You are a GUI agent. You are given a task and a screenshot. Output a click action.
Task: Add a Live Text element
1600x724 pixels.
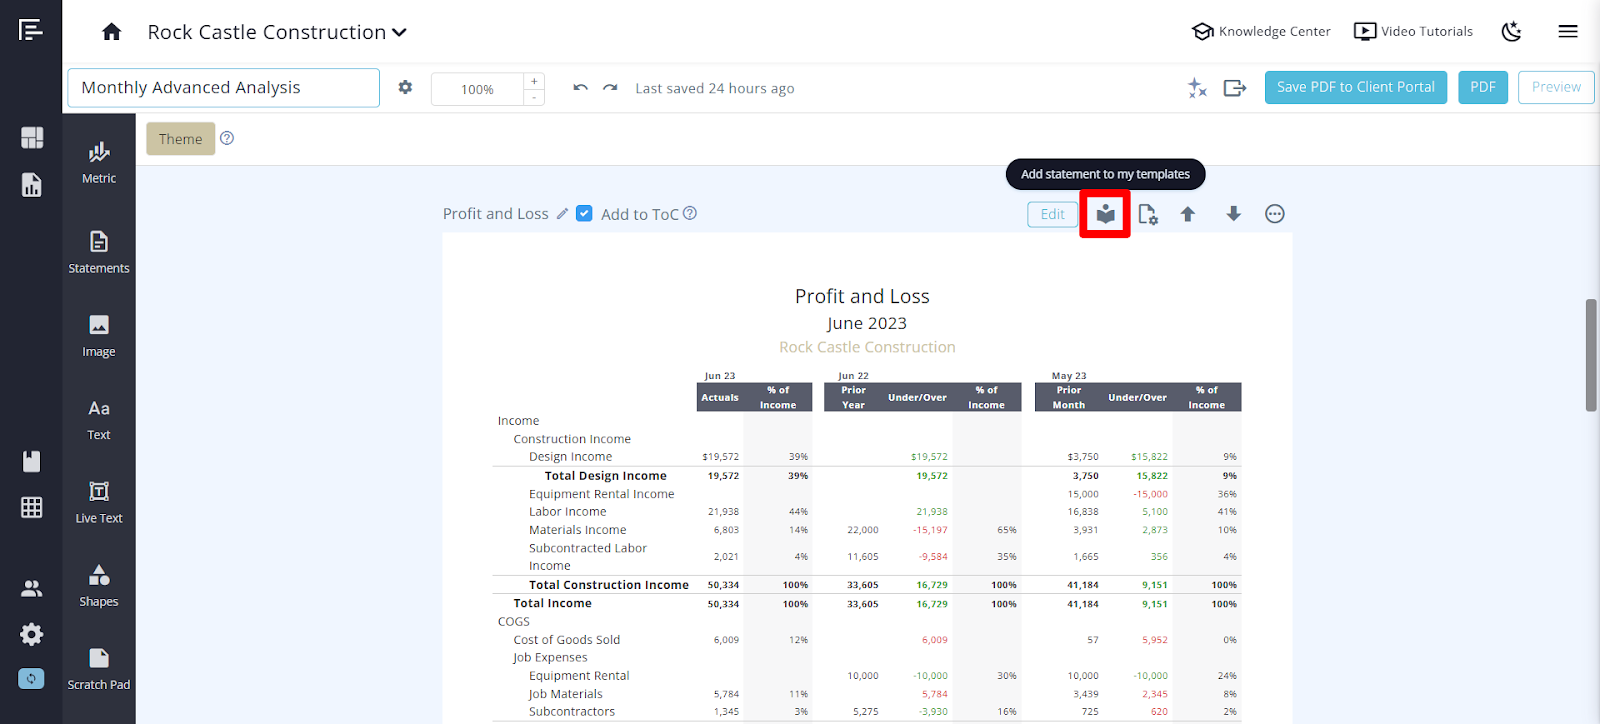[99, 503]
